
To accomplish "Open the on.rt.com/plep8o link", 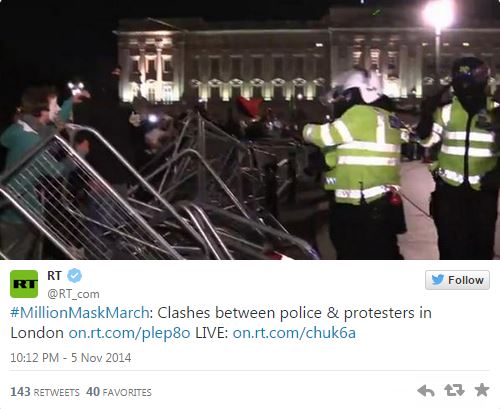I will [x=130, y=333].
